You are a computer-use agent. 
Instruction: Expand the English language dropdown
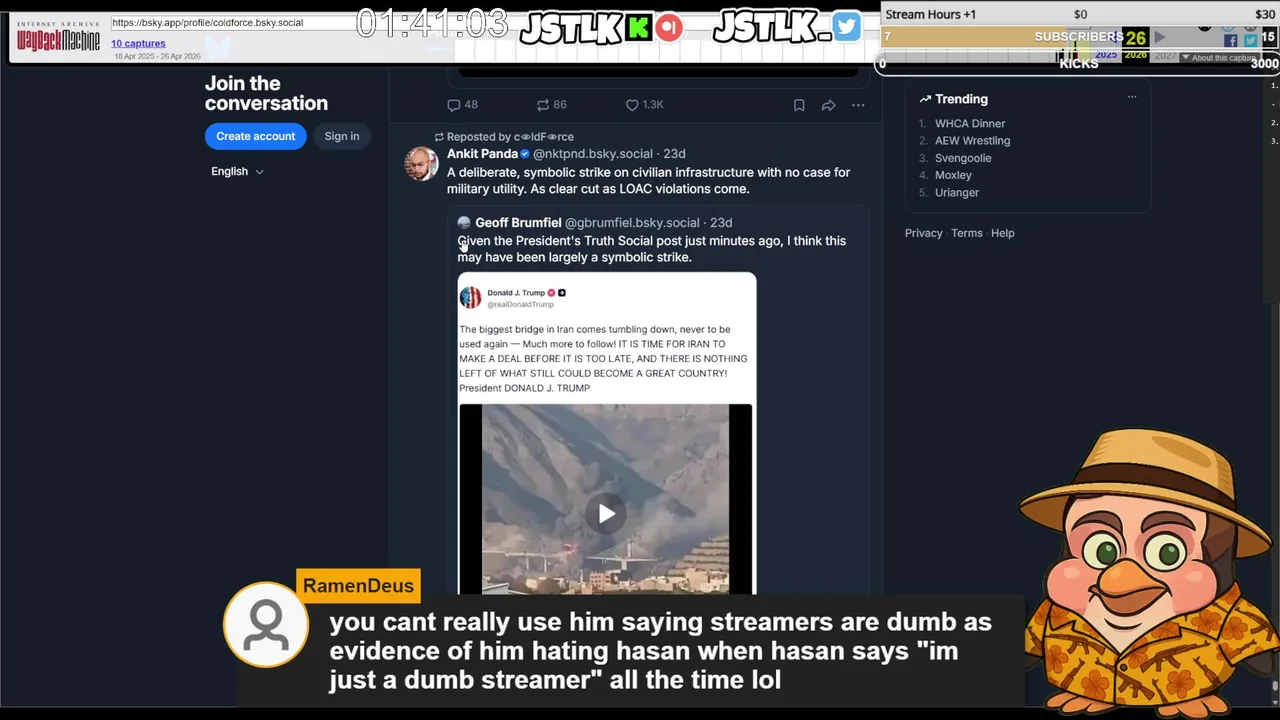tap(237, 171)
